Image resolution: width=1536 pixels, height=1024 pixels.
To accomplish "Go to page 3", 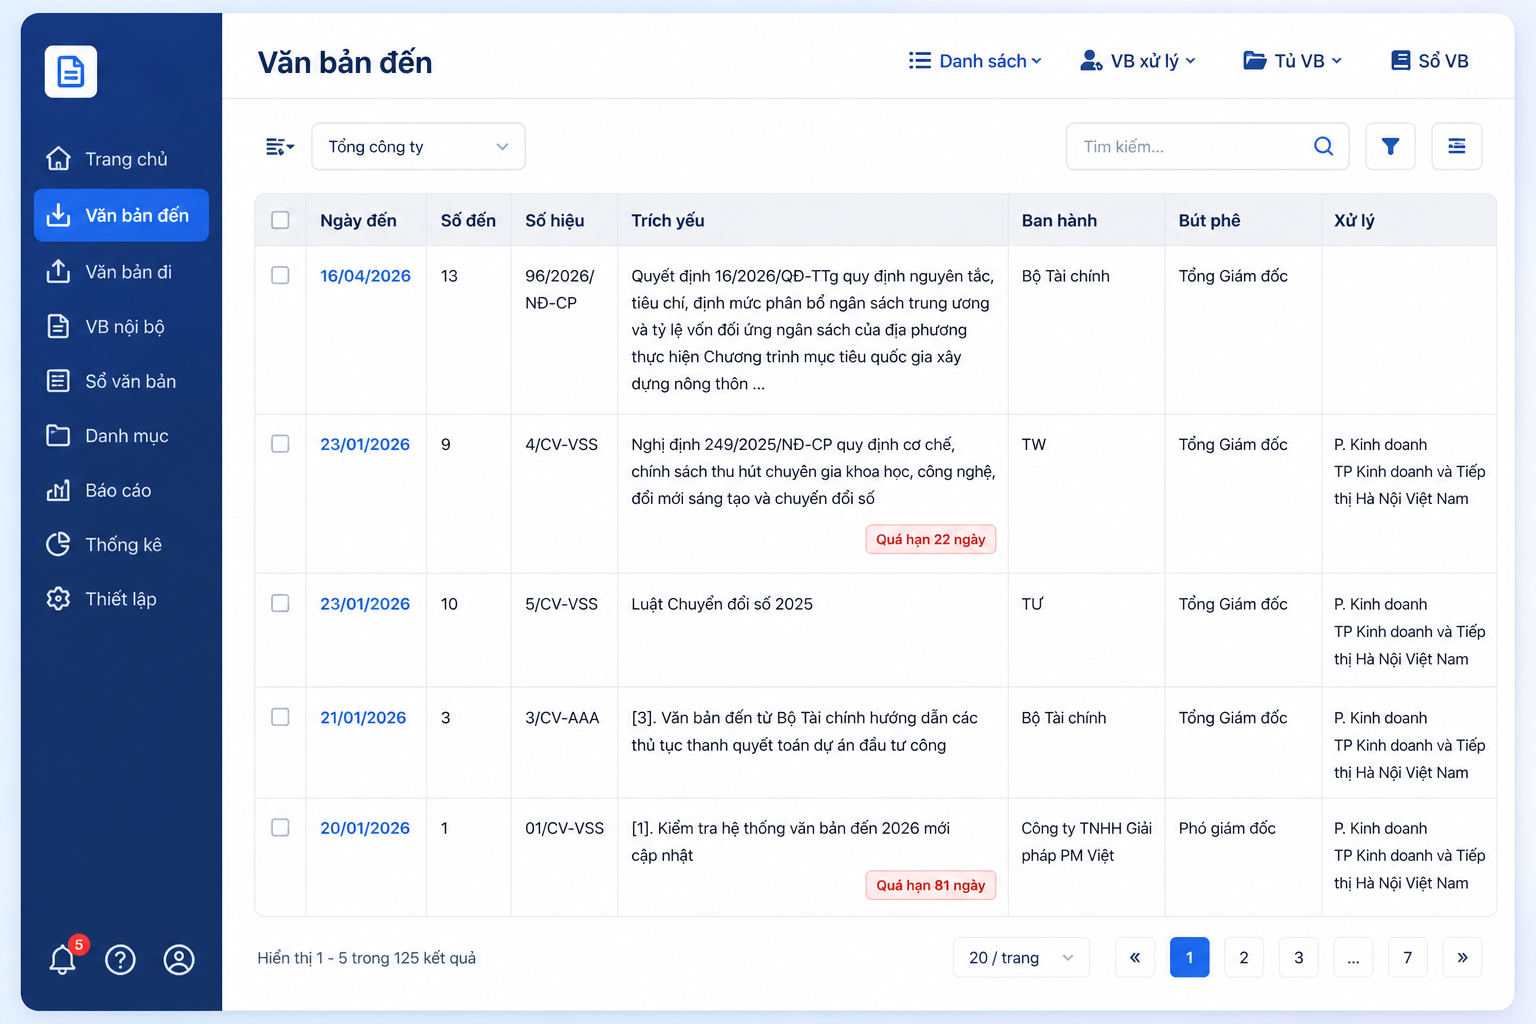I will click(x=1299, y=958).
